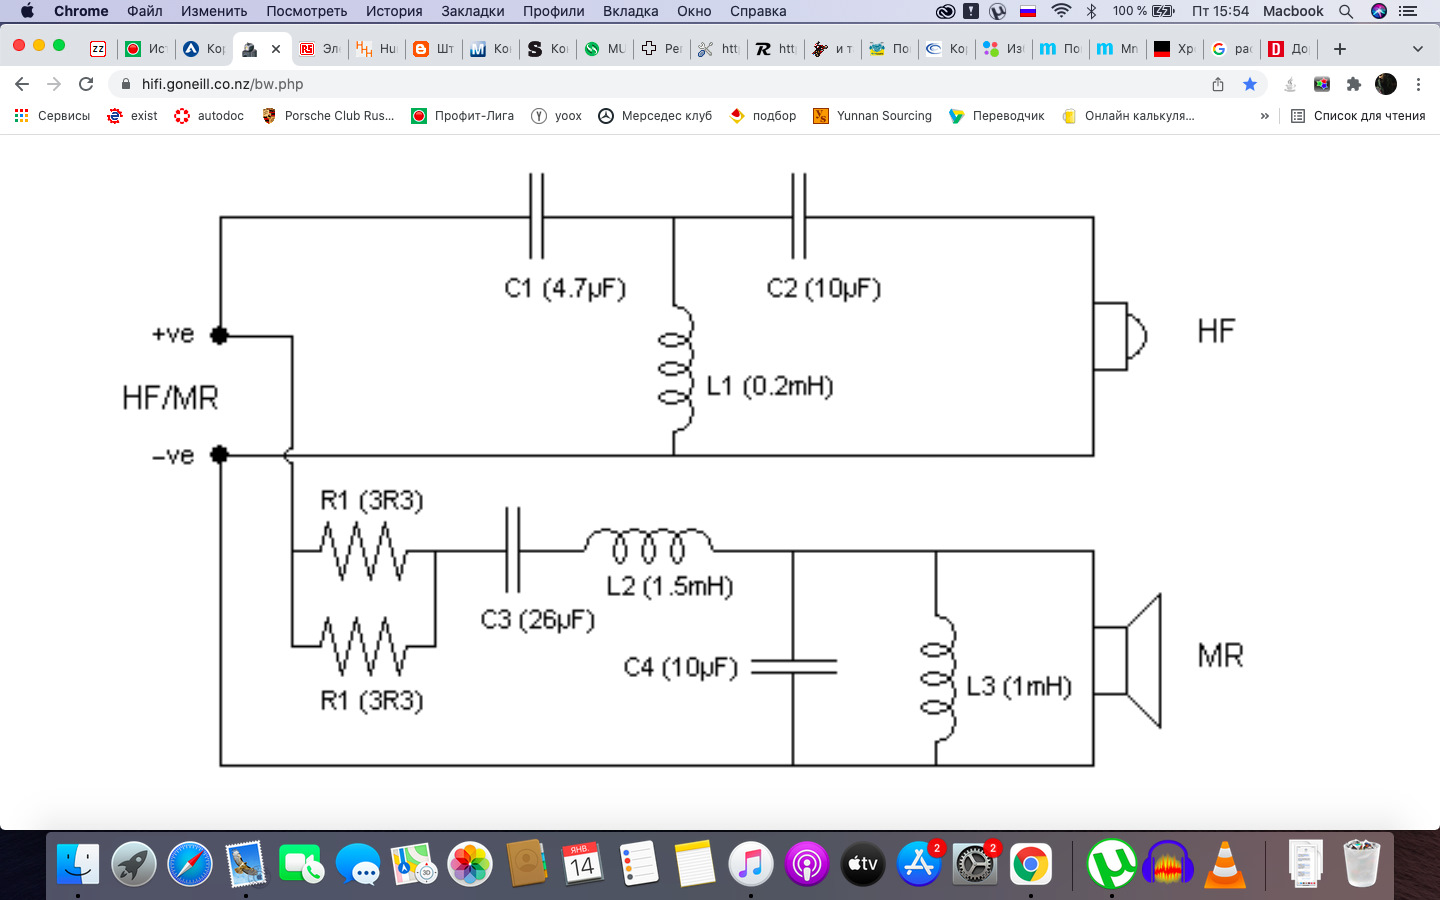Open Calendar from the Dock
The height and width of the screenshot is (900, 1440).
[x=582, y=864]
